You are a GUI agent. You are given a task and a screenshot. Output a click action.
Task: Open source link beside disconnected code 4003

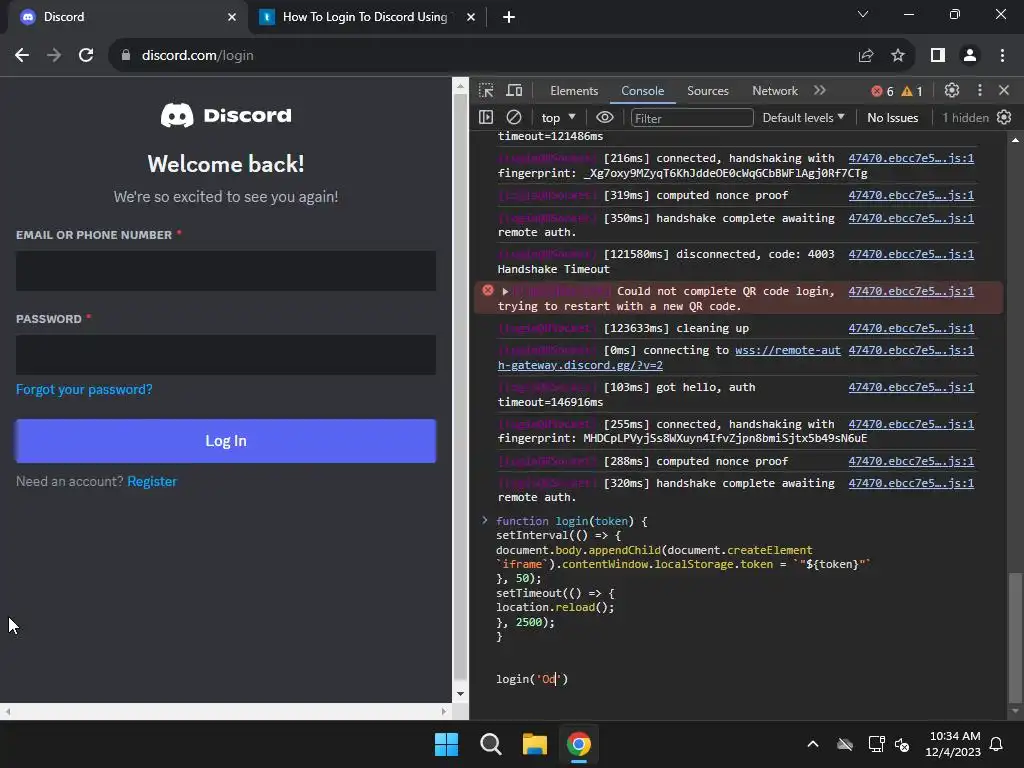click(x=911, y=254)
